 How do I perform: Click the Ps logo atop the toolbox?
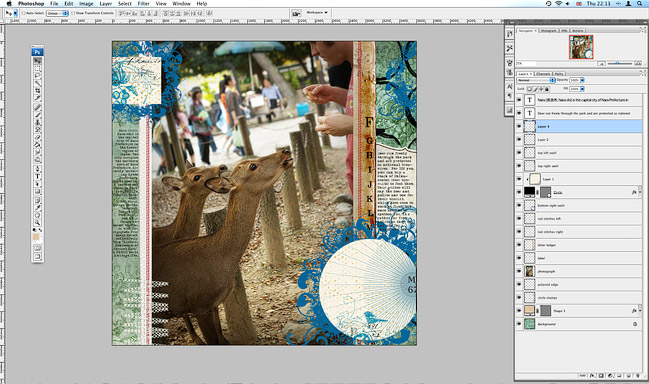(37, 52)
